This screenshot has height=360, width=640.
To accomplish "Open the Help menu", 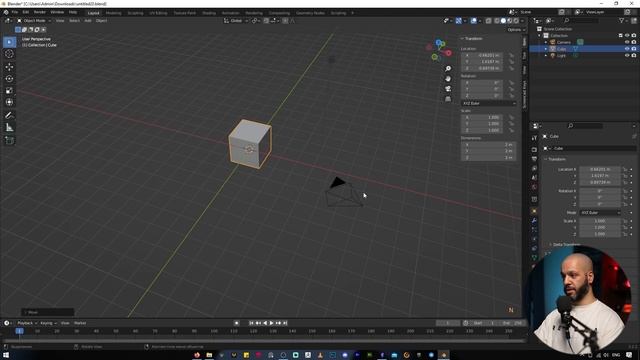I will pyautogui.click(x=73, y=12).
